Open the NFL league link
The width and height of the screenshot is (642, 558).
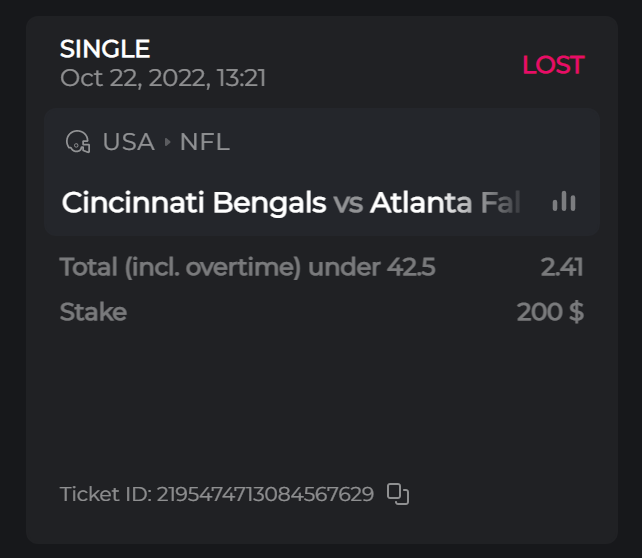(204, 142)
